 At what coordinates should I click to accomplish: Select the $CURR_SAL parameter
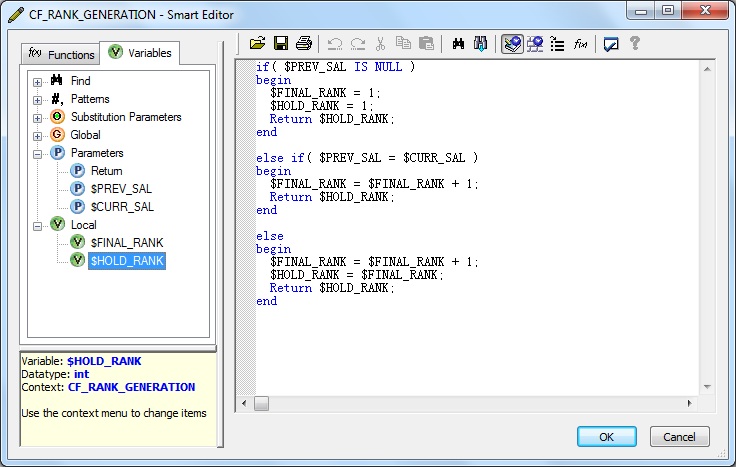click(x=122, y=207)
